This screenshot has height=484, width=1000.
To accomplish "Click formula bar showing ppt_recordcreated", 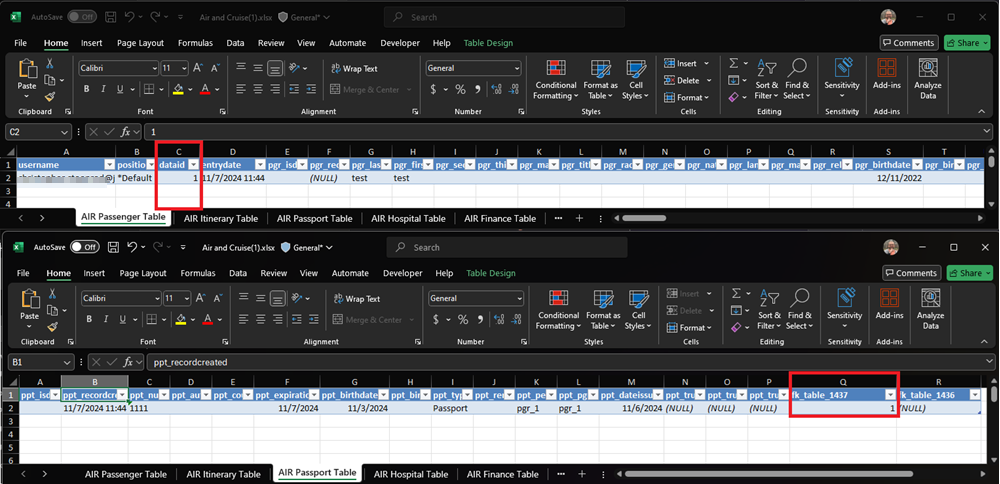I will (x=560, y=361).
